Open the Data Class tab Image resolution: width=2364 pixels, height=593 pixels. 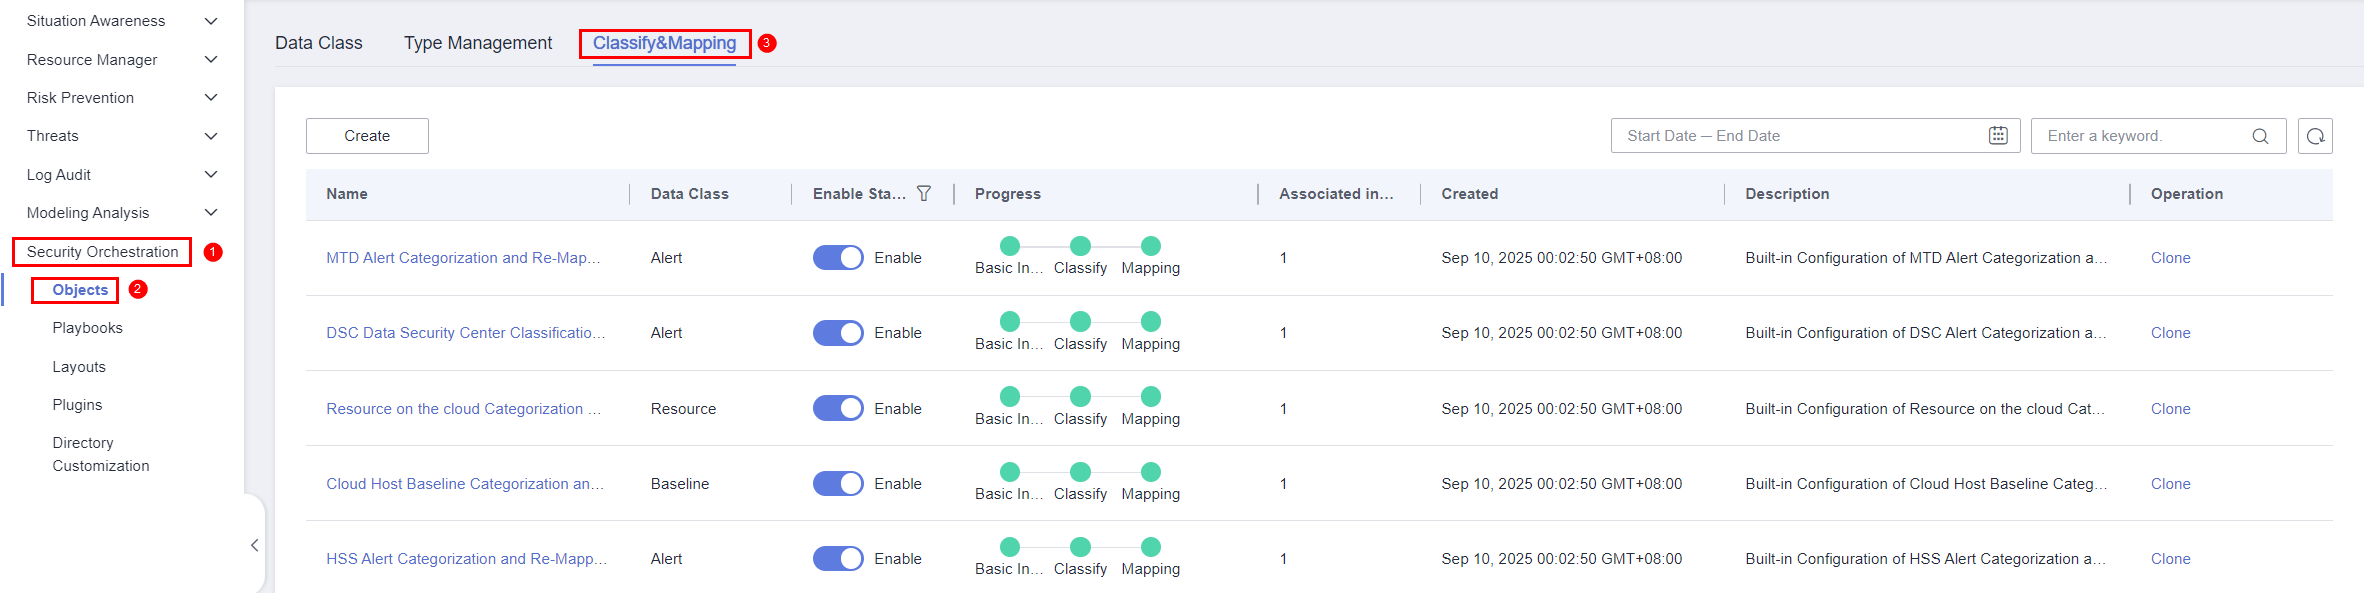tap(319, 43)
